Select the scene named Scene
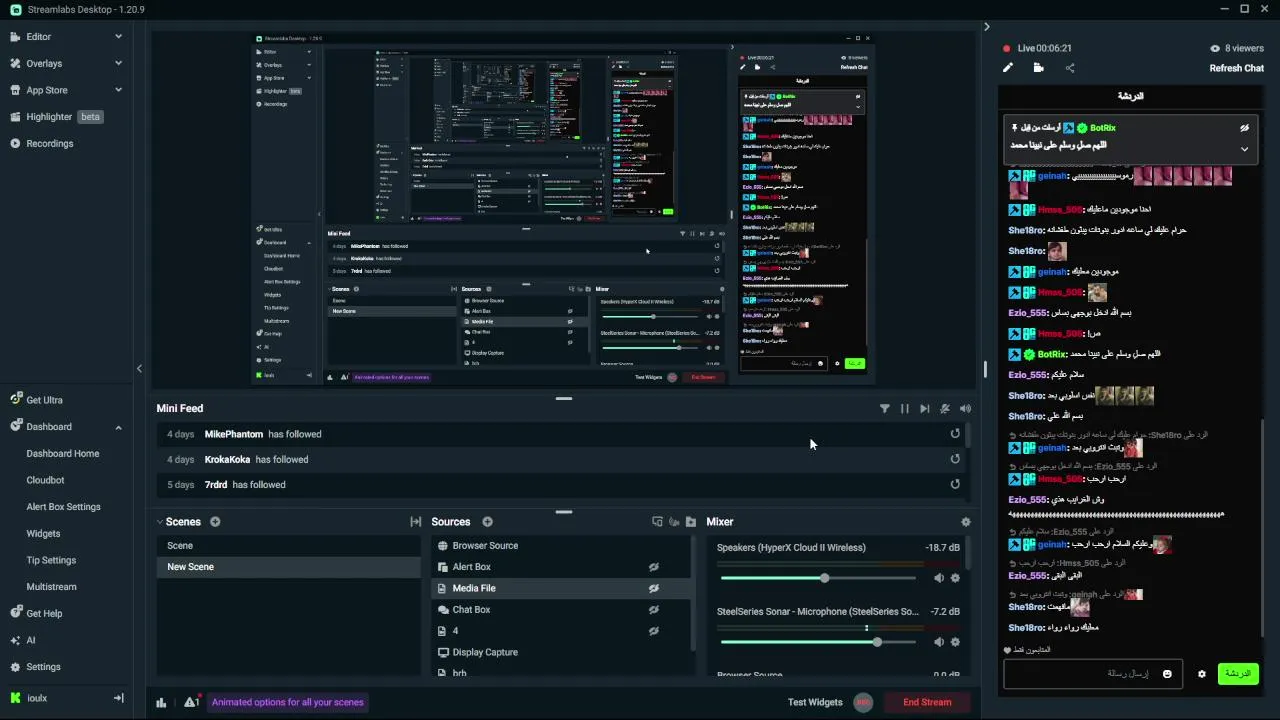The height and width of the screenshot is (720, 1280). coord(288,546)
